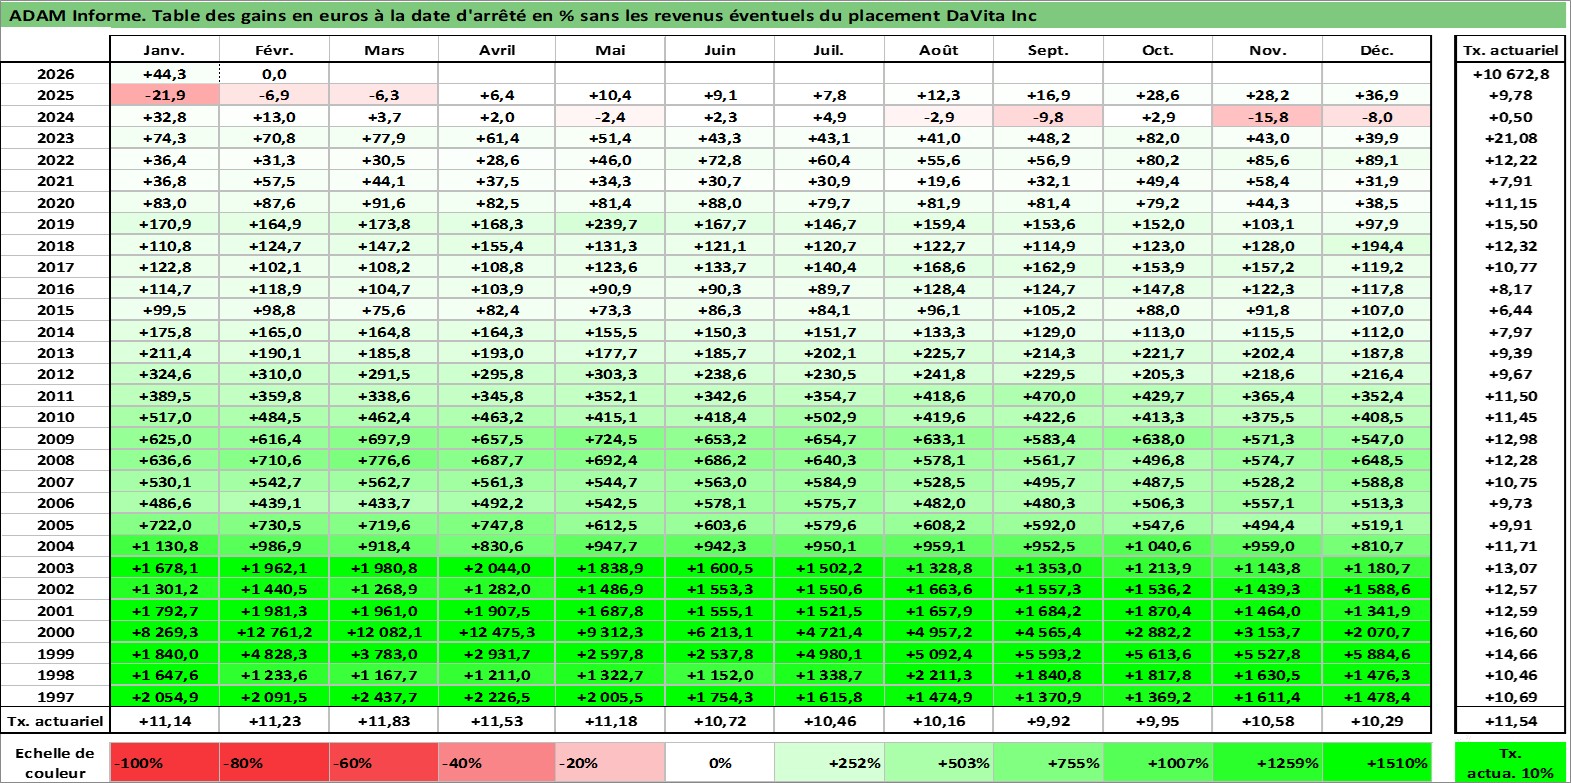Screen dimensions: 1571x783
Task: Click the +2 044,0 cell for April 2003
Action: 497,568
